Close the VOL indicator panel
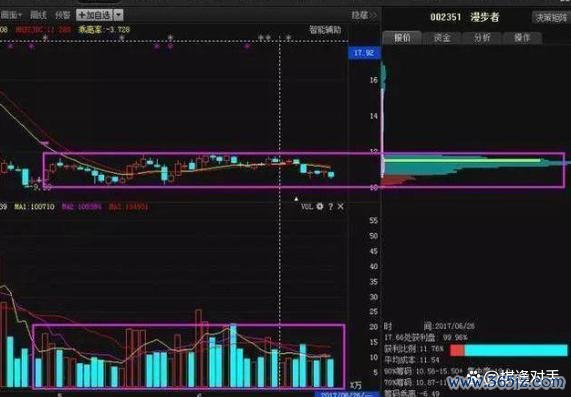 pos(340,207)
